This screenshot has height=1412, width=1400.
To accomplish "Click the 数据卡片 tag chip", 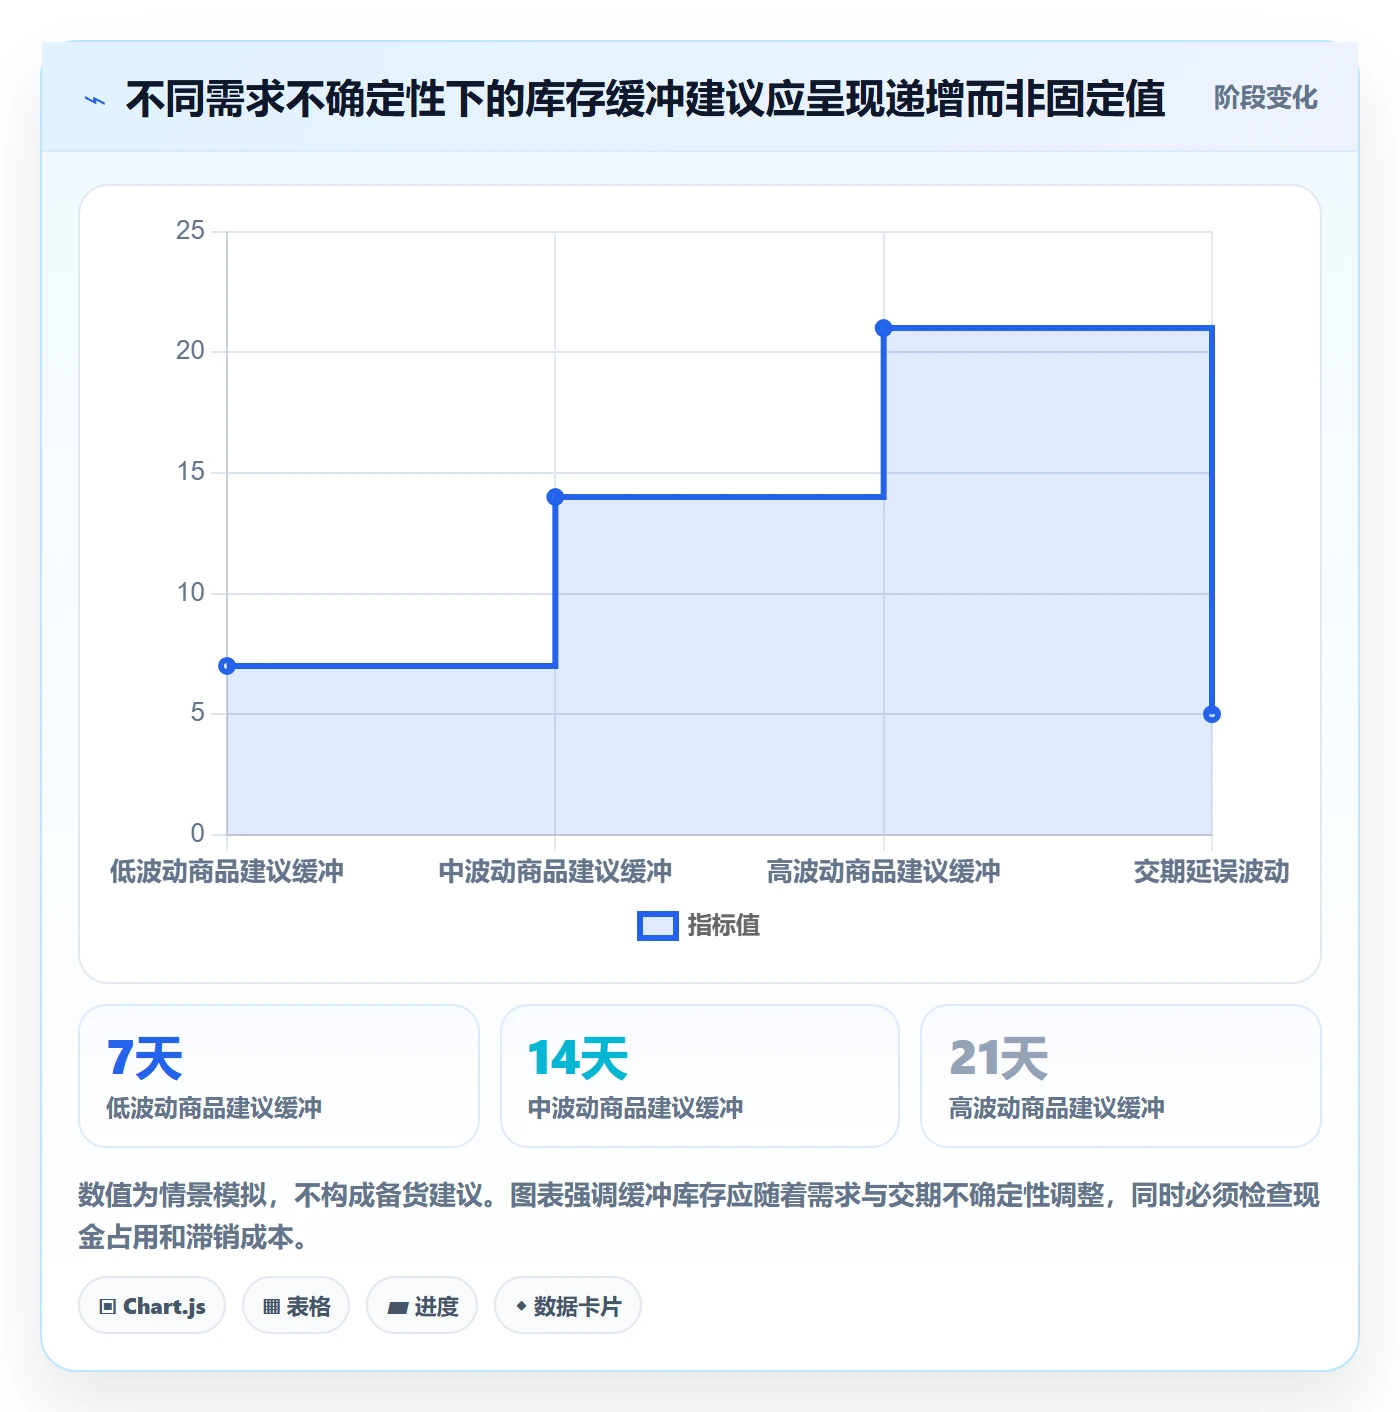I will pos(568,1306).
